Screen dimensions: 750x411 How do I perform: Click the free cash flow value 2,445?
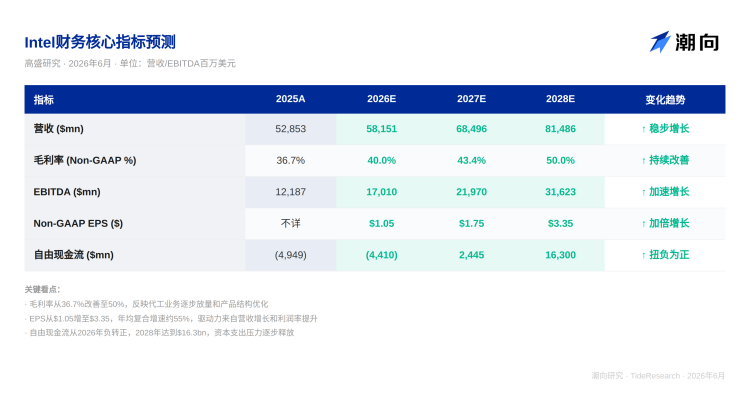click(x=471, y=255)
